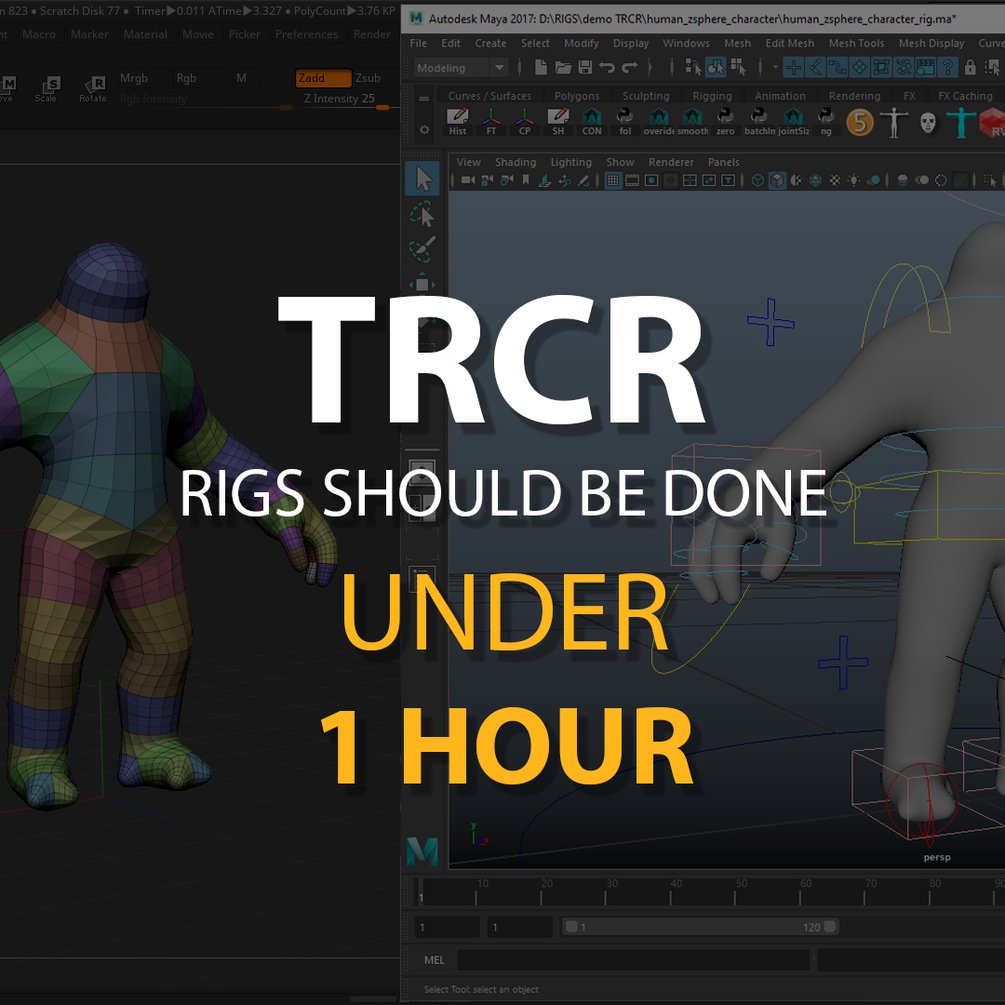
Task: Click the New Scene icon in Maya
Action: 540,67
